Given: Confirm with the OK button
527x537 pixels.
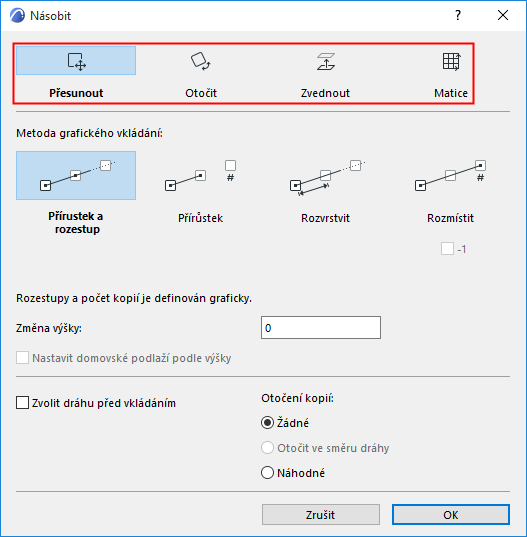Looking at the screenshot, I should point(451,514).
